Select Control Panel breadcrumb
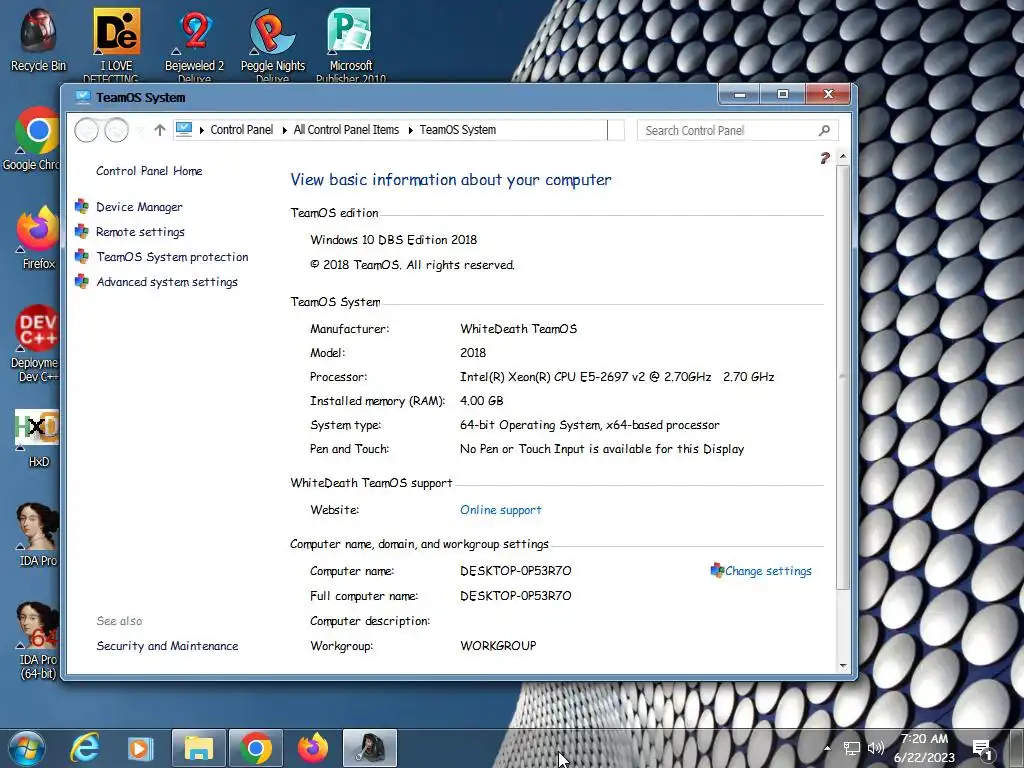The width and height of the screenshot is (1024, 768). [242, 130]
